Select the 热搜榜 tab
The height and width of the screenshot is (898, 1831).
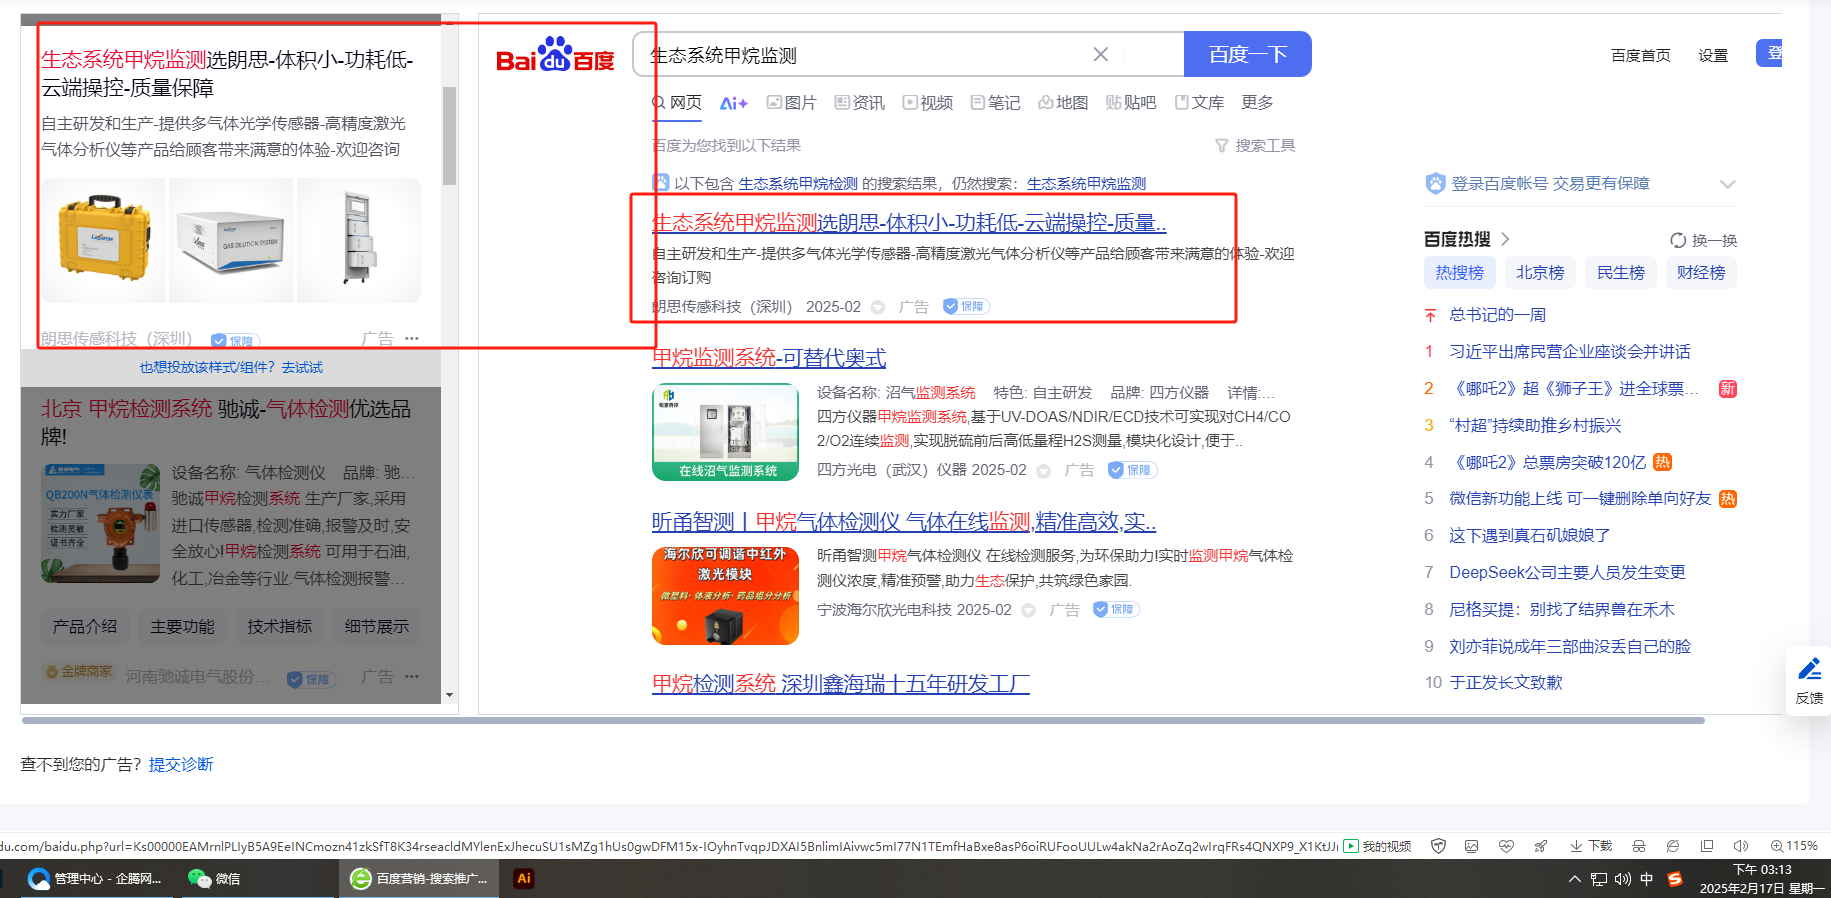tap(1460, 272)
